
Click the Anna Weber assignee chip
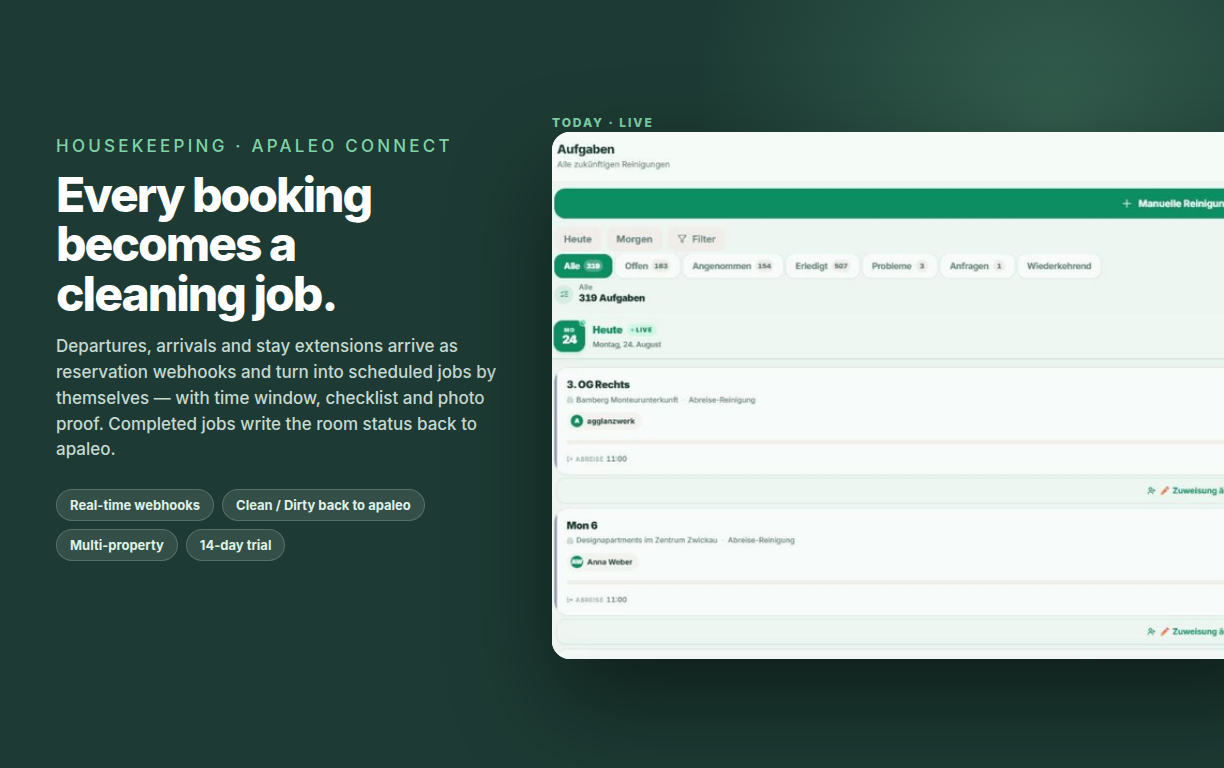click(602, 562)
